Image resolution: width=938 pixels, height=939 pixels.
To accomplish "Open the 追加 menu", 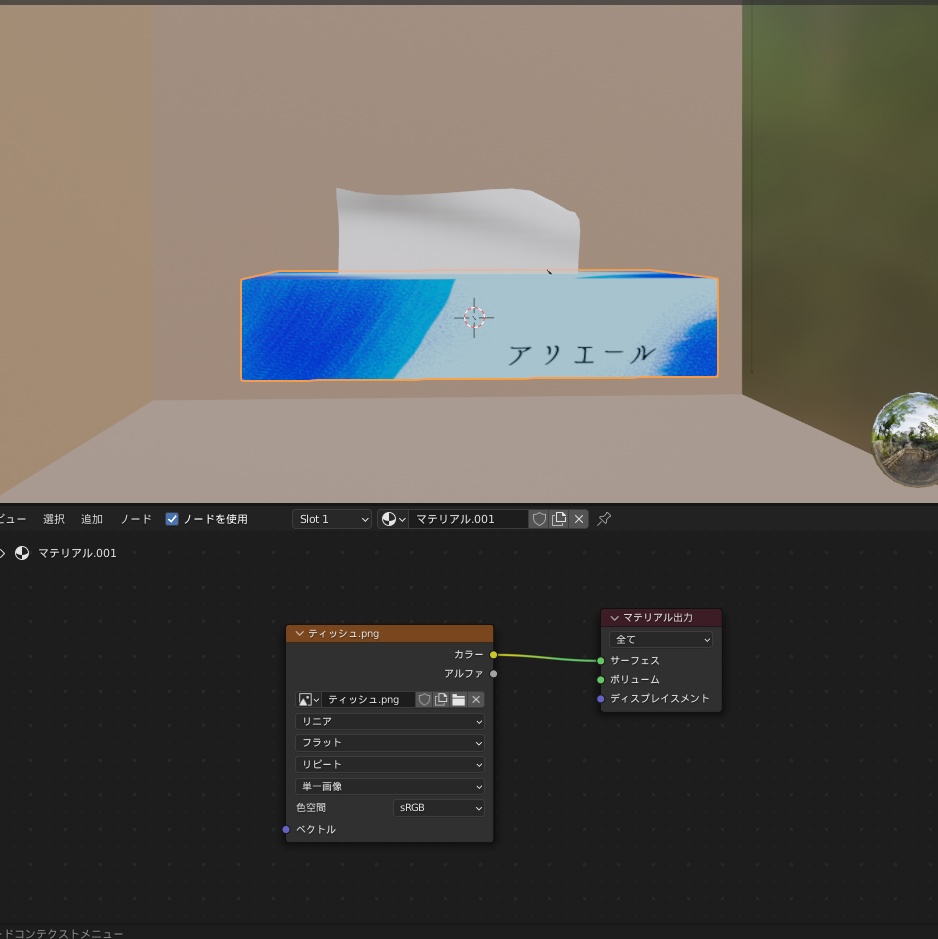I will tap(92, 519).
